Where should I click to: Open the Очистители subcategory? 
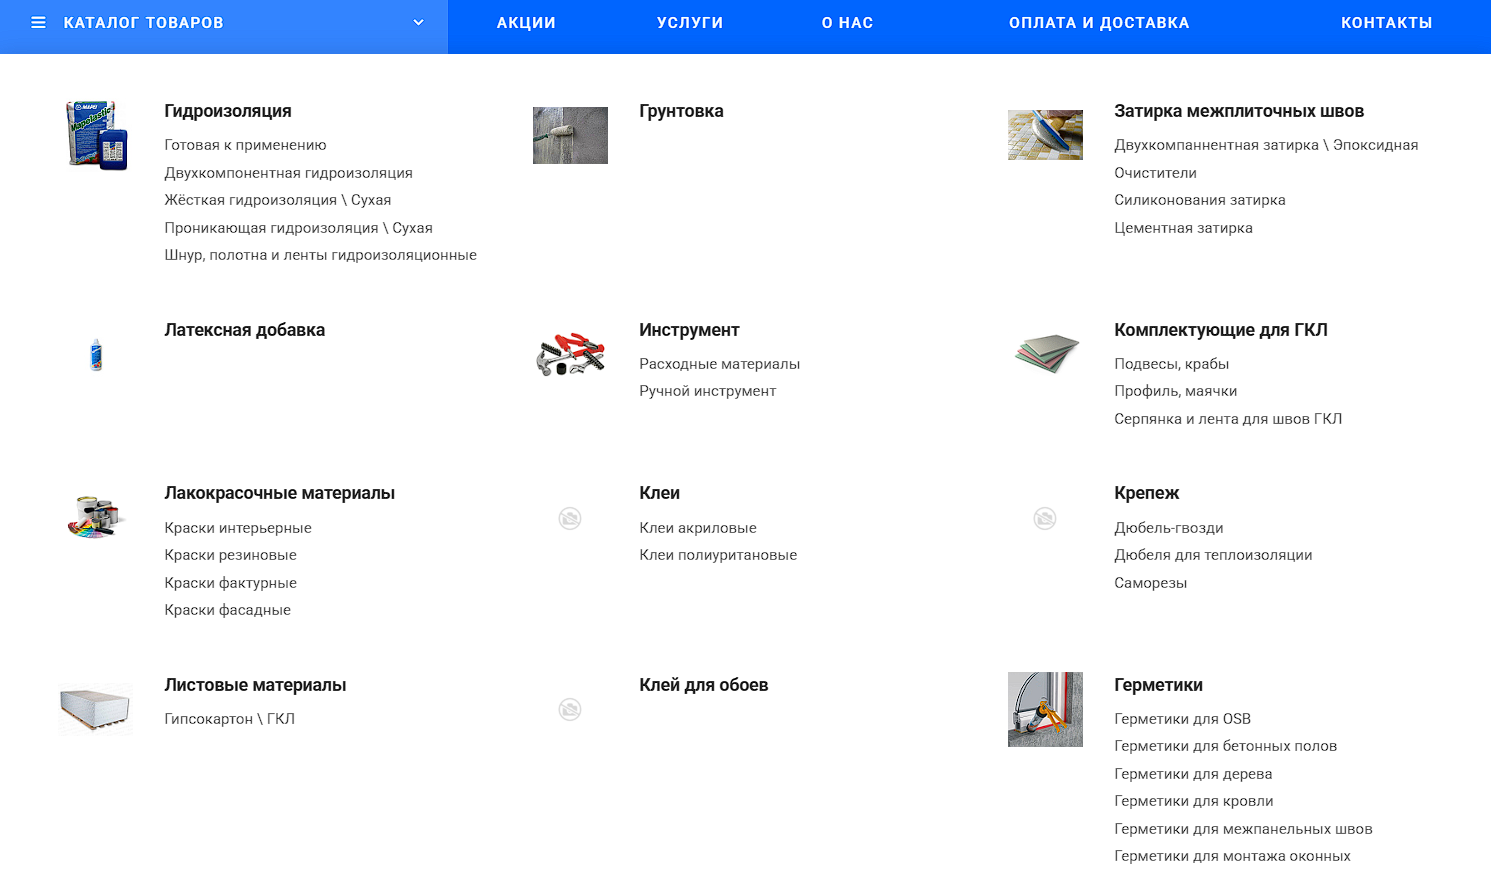click(1155, 173)
